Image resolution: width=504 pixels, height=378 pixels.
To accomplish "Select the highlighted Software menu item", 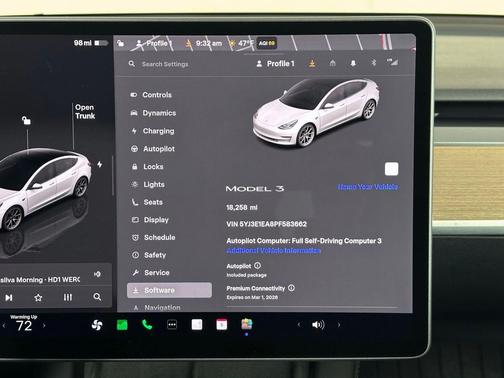I will [169, 290].
